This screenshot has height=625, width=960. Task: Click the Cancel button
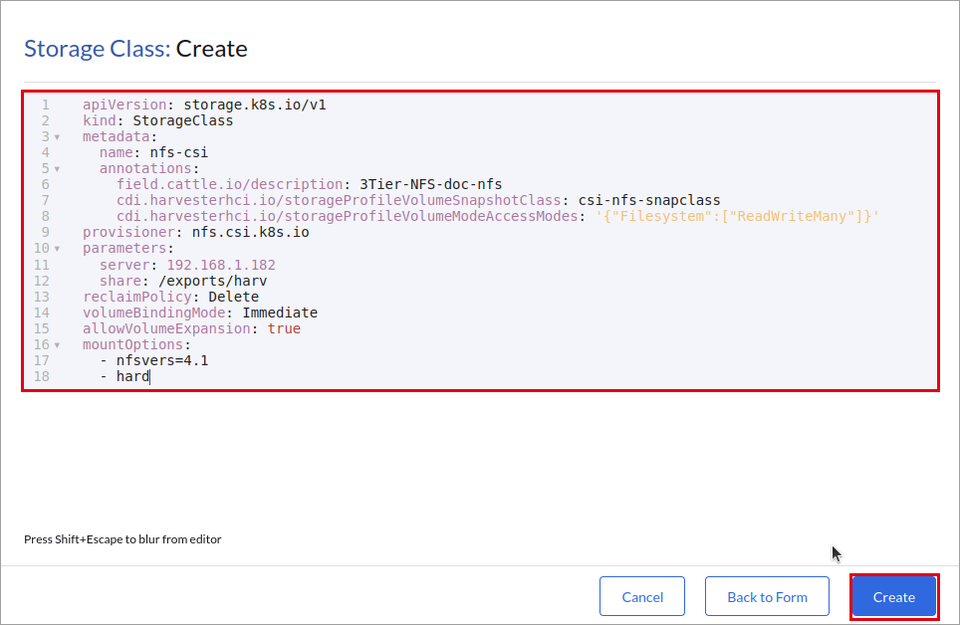tap(642, 597)
